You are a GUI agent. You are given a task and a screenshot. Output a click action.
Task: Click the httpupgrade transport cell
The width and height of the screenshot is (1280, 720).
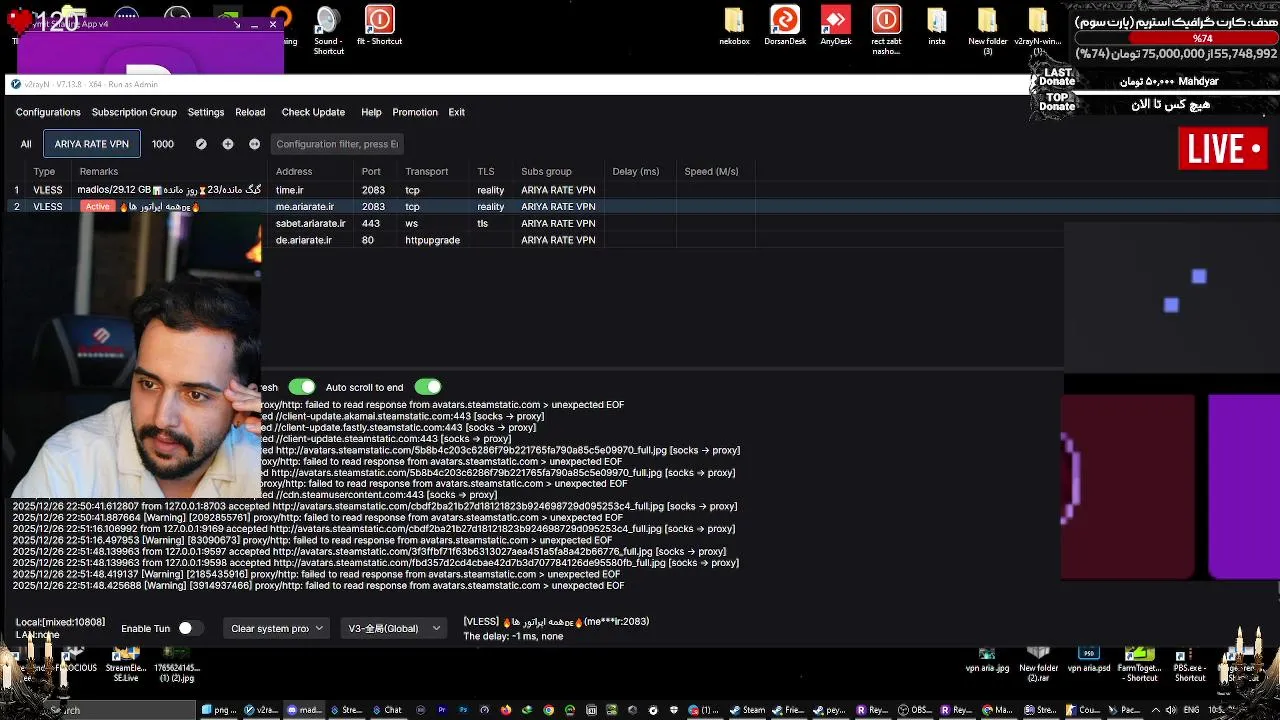pos(432,241)
